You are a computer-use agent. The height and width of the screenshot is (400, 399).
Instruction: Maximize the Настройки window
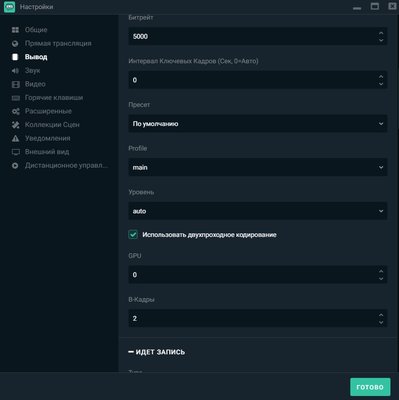pos(375,6)
